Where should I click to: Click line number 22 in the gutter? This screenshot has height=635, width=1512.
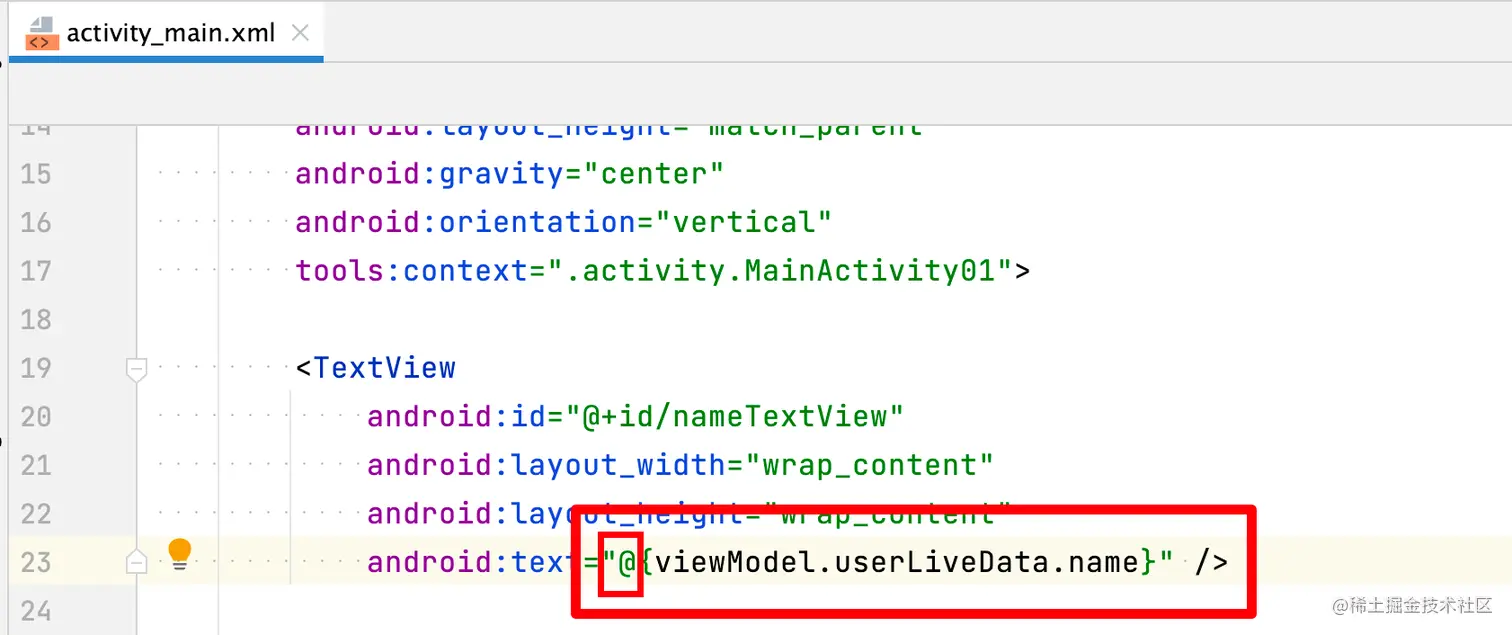pyautogui.click(x=35, y=514)
